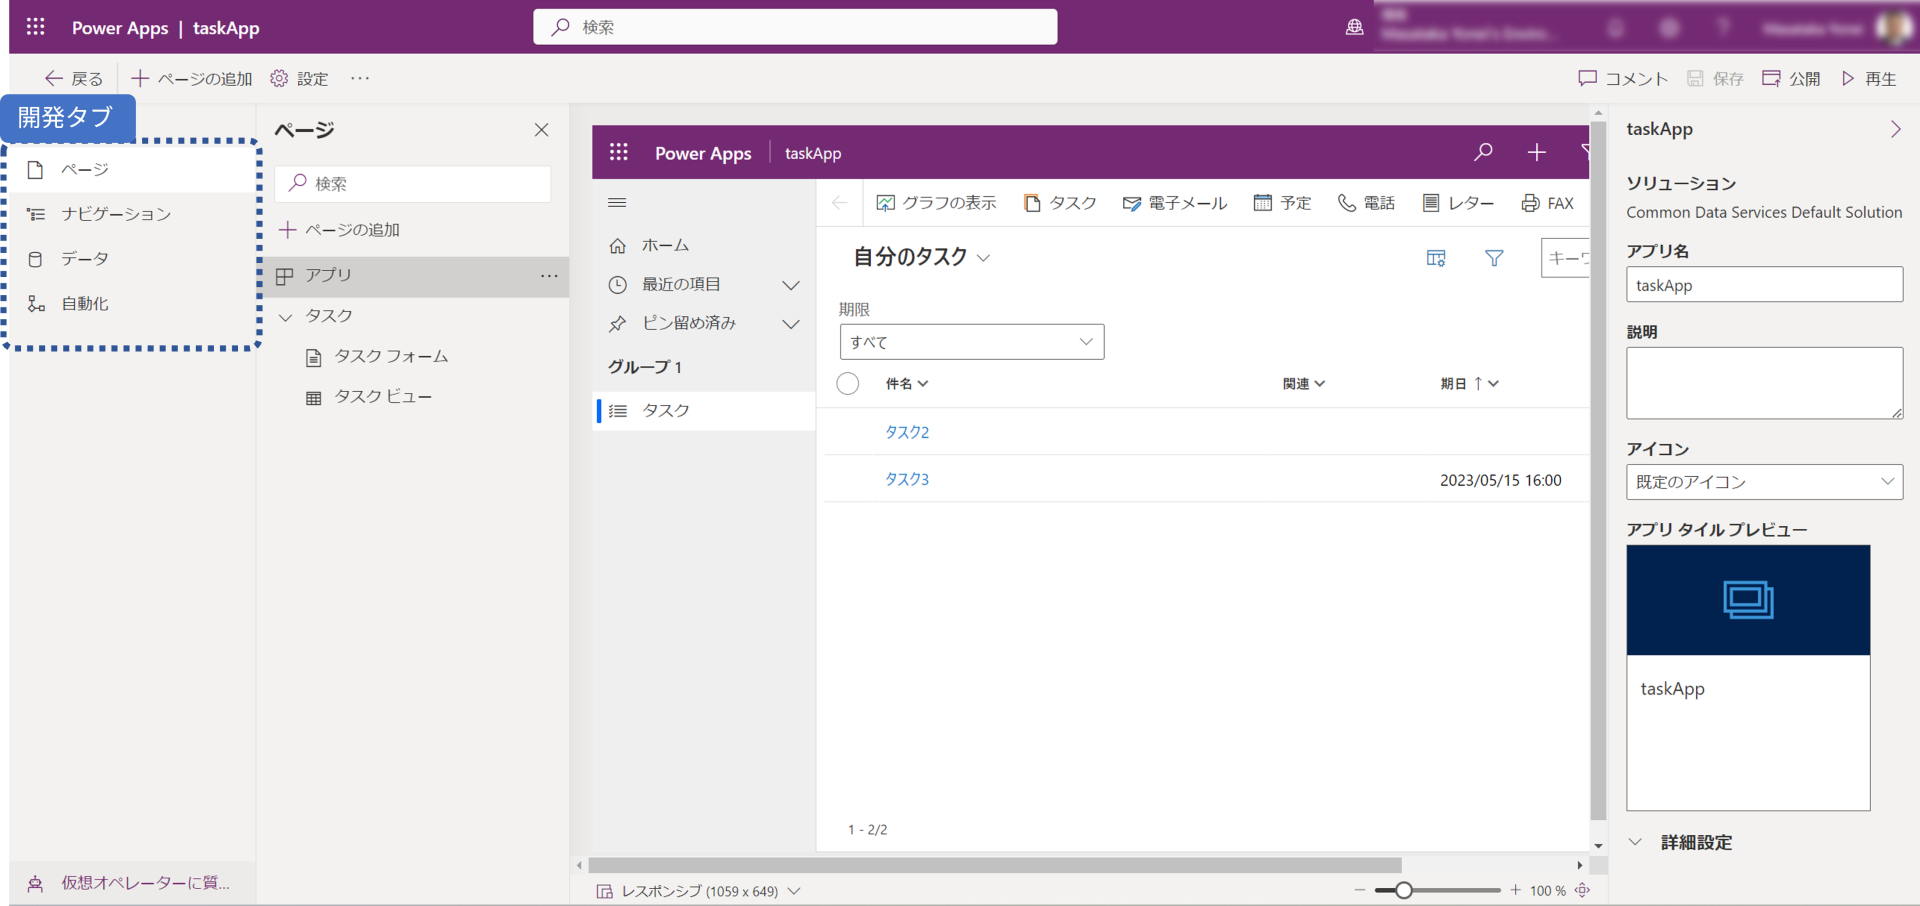The width and height of the screenshot is (1920, 906).
Task: Click the zoom out minus icon
Action: (x=1359, y=890)
